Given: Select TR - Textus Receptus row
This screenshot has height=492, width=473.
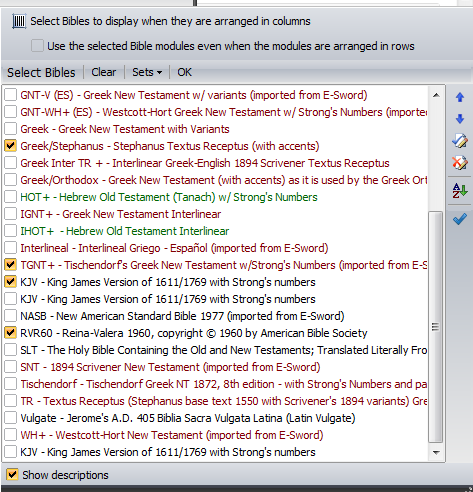Looking at the screenshot, I should point(216,401).
